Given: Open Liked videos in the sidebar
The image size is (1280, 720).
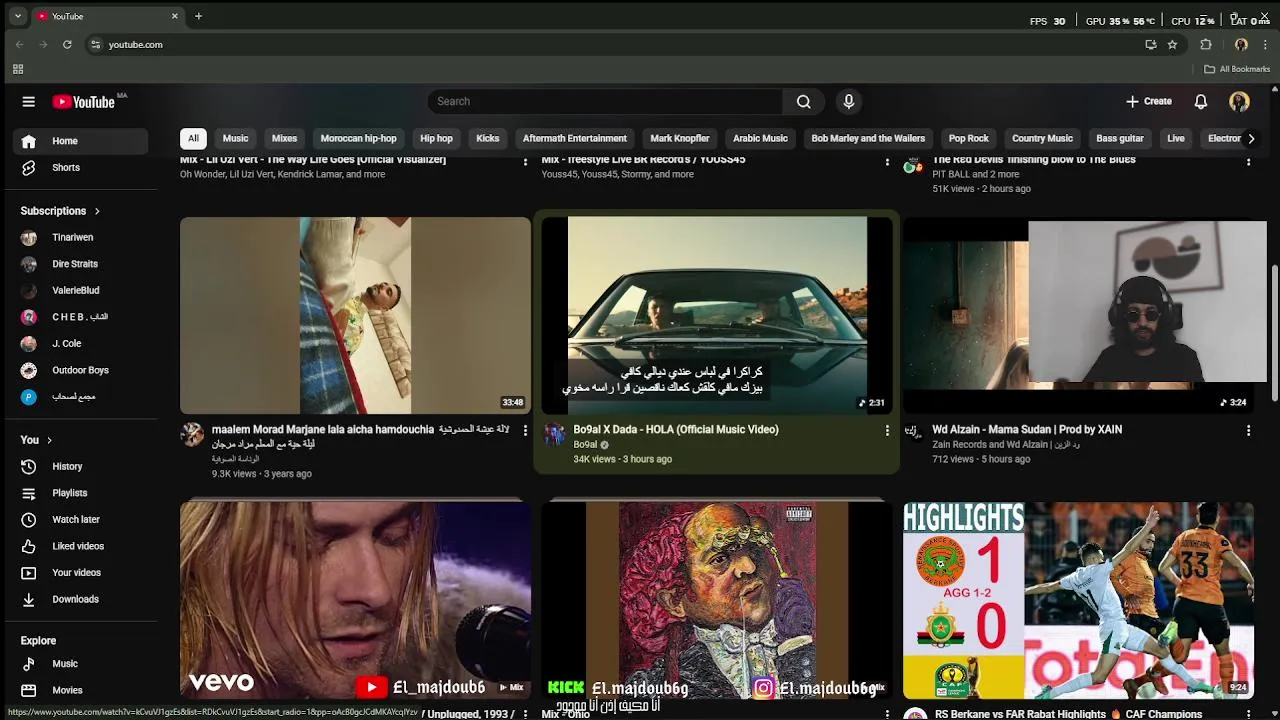Looking at the screenshot, I should click(x=80, y=546).
